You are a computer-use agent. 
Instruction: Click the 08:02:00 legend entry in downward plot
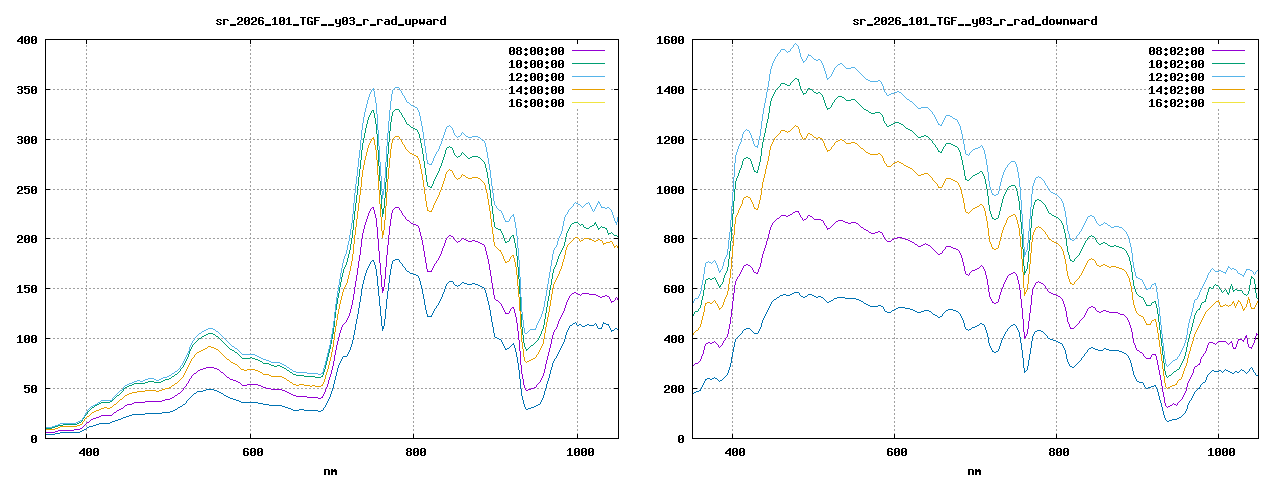click(x=1176, y=51)
